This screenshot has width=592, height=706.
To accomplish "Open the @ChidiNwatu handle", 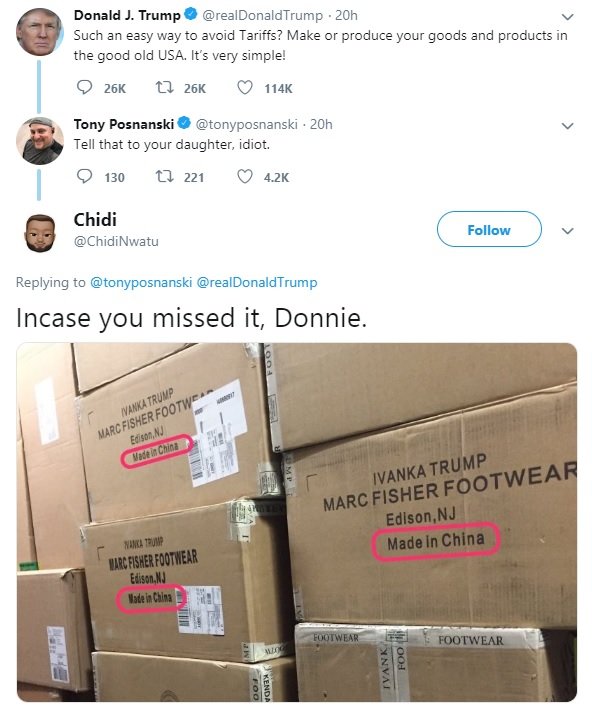I will [x=116, y=241].
